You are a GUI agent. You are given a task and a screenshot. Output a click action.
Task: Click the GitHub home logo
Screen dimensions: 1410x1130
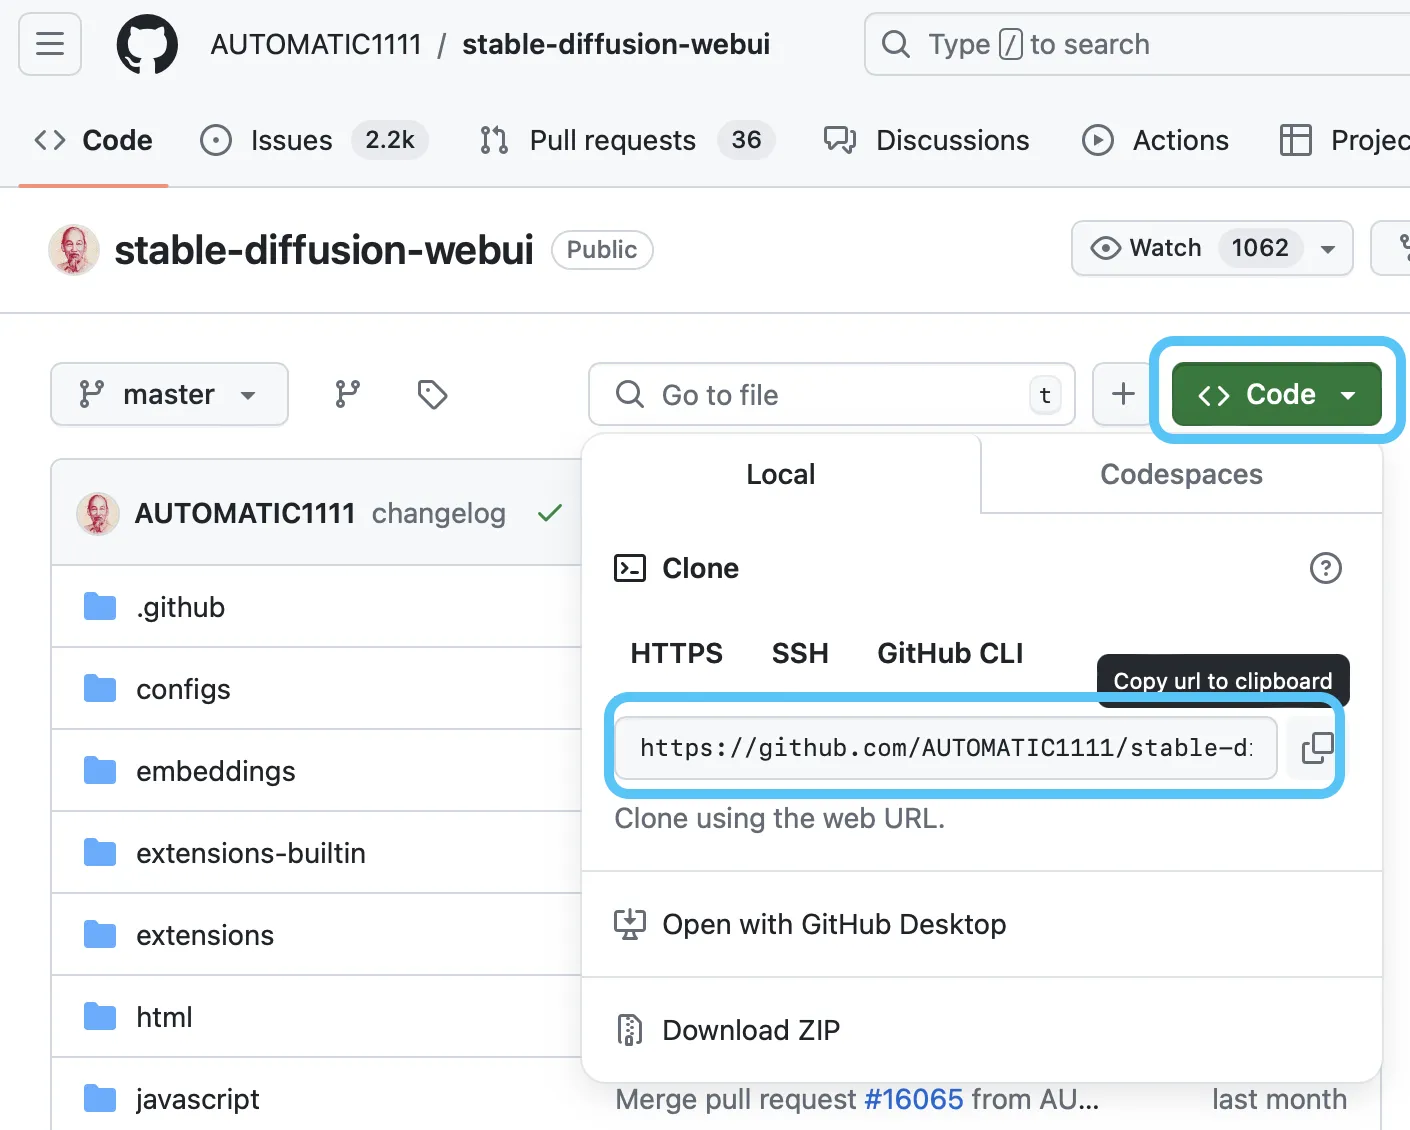pyautogui.click(x=147, y=44)
